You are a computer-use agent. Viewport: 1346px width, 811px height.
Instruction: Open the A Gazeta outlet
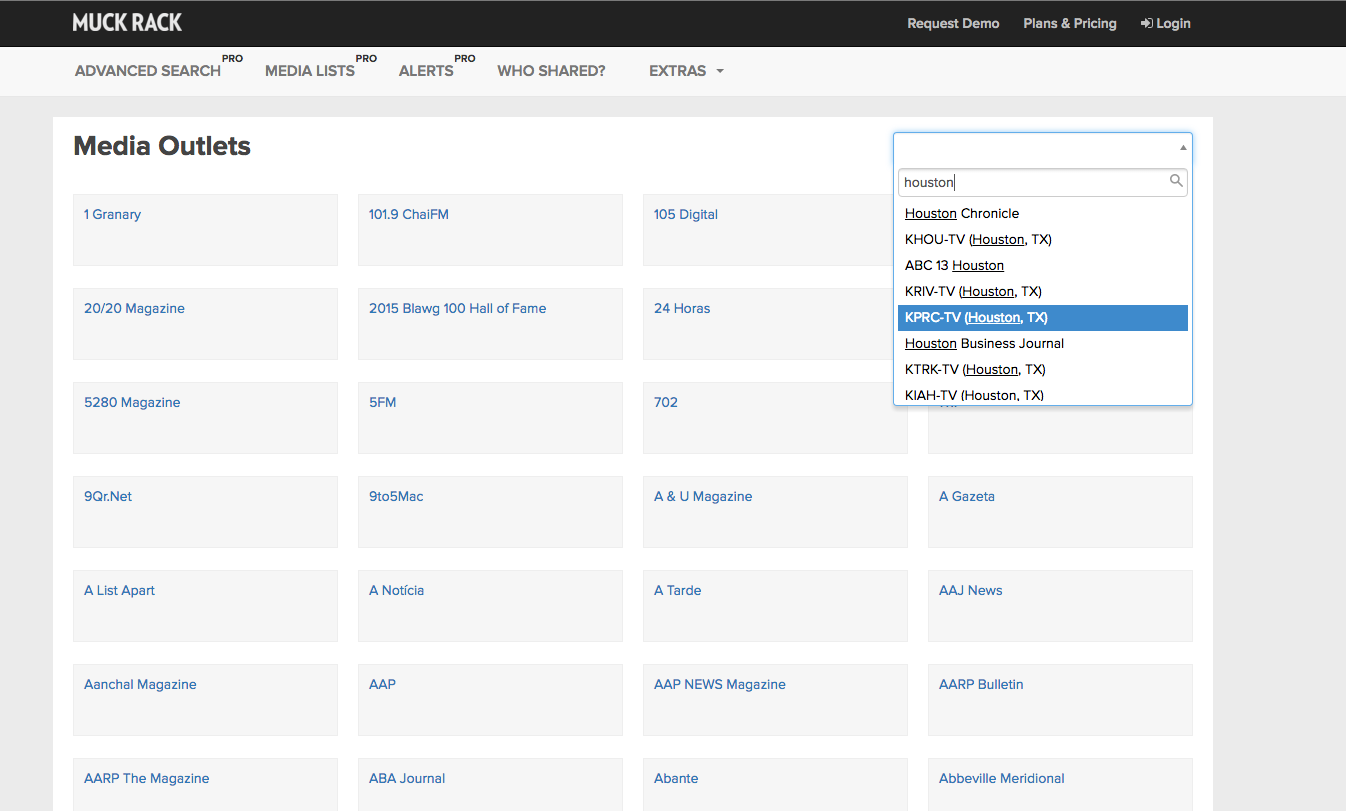967,496
